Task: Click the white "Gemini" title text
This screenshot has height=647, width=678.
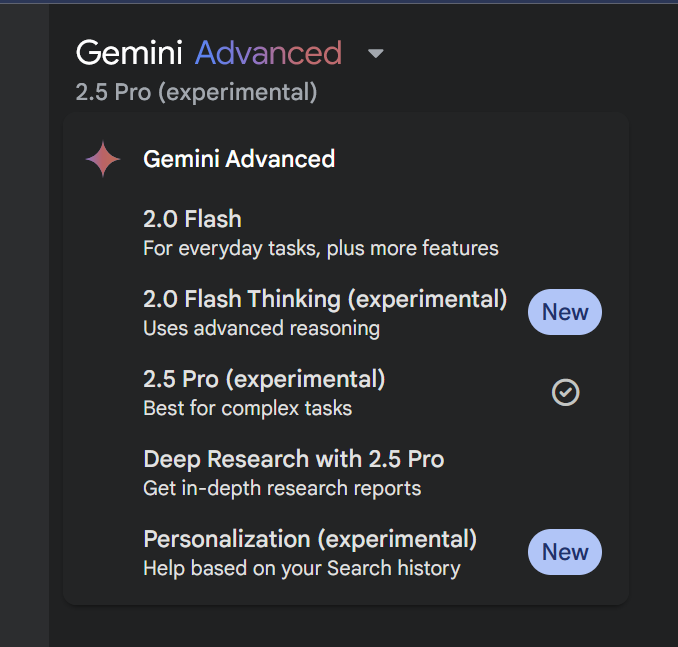Action: click(129, 53)
